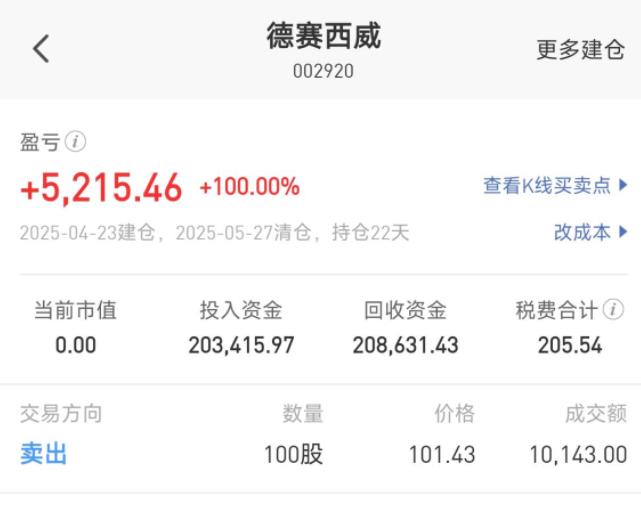The height and width of the screenshot is (507, 641).
Task: Select the 投入资金 label
Action: click(x=241, y=310)
